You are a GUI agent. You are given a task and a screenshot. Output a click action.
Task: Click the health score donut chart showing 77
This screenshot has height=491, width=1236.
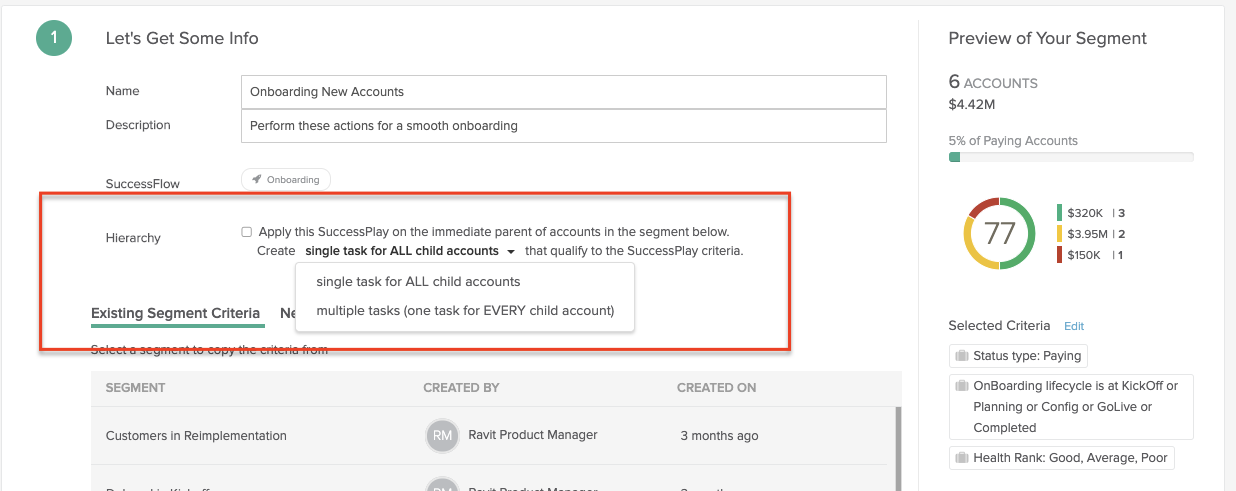click(1000, 233)
